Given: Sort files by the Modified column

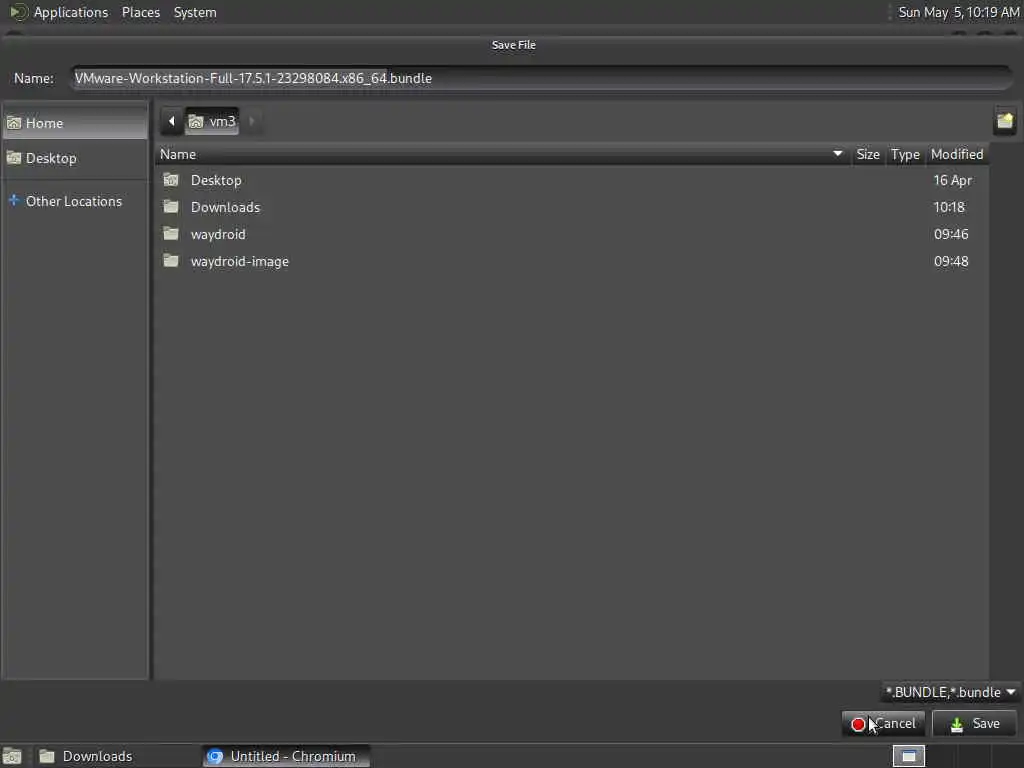Looking at the screenshot, I should 957,154.
